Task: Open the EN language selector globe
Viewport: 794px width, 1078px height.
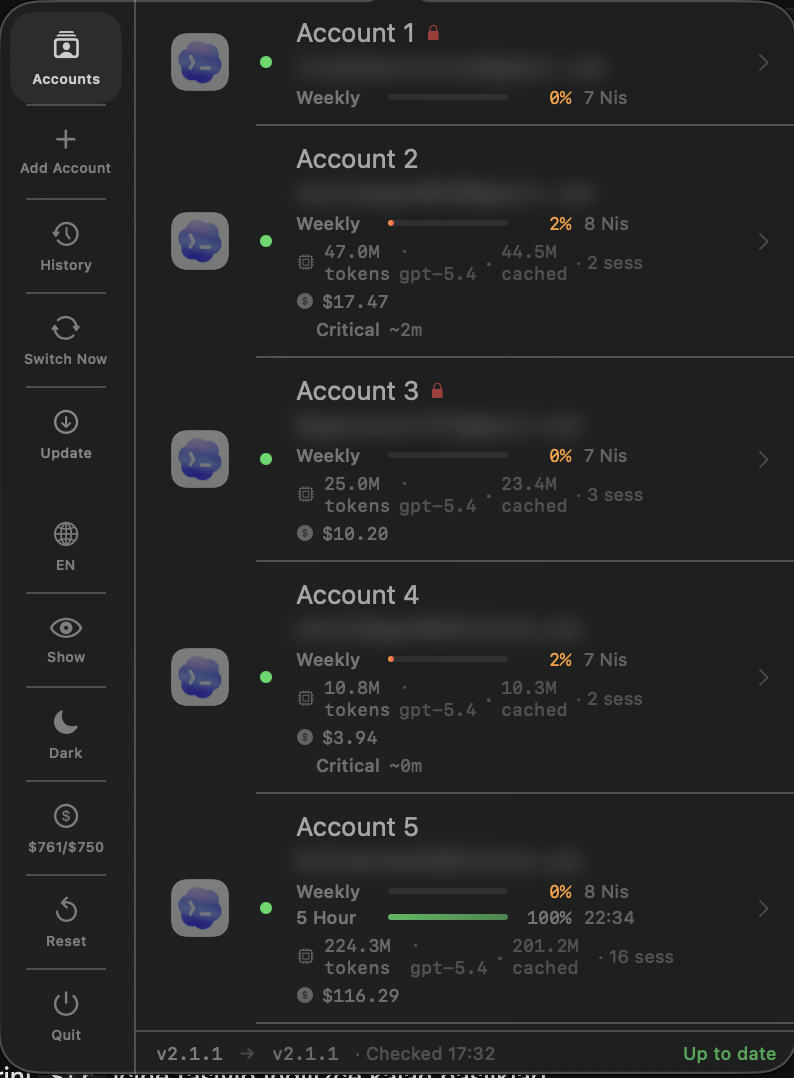Action: (65, 533)
